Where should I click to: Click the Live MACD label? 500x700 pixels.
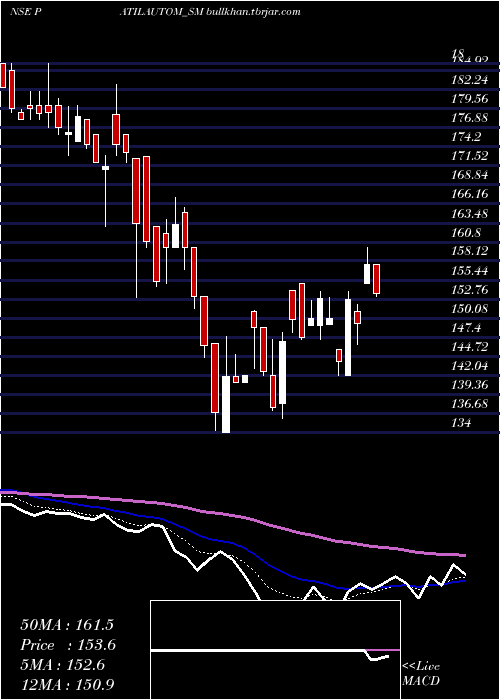coord(421,674)
